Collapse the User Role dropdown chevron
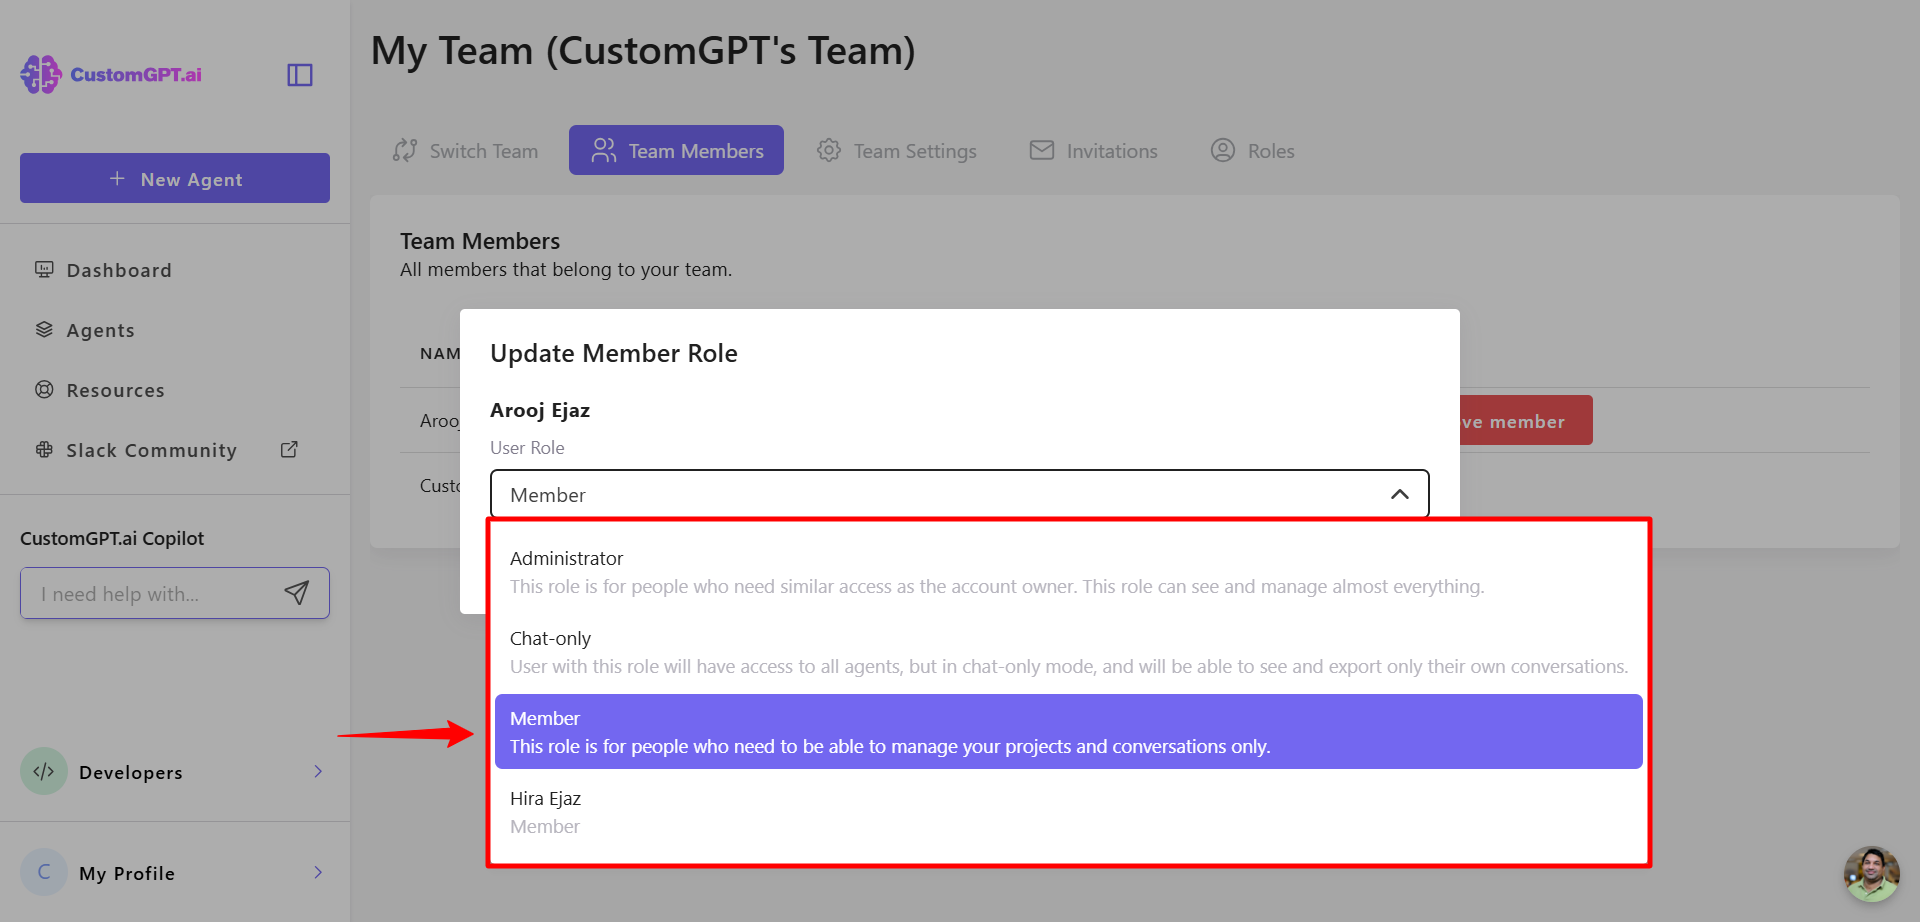This screenshot has height=922, width=1920. pos(1400,494)
